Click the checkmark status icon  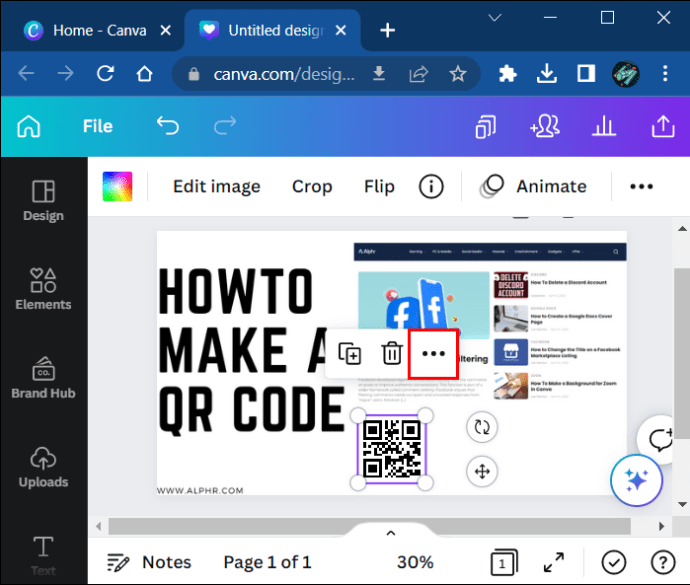point(614,562)
